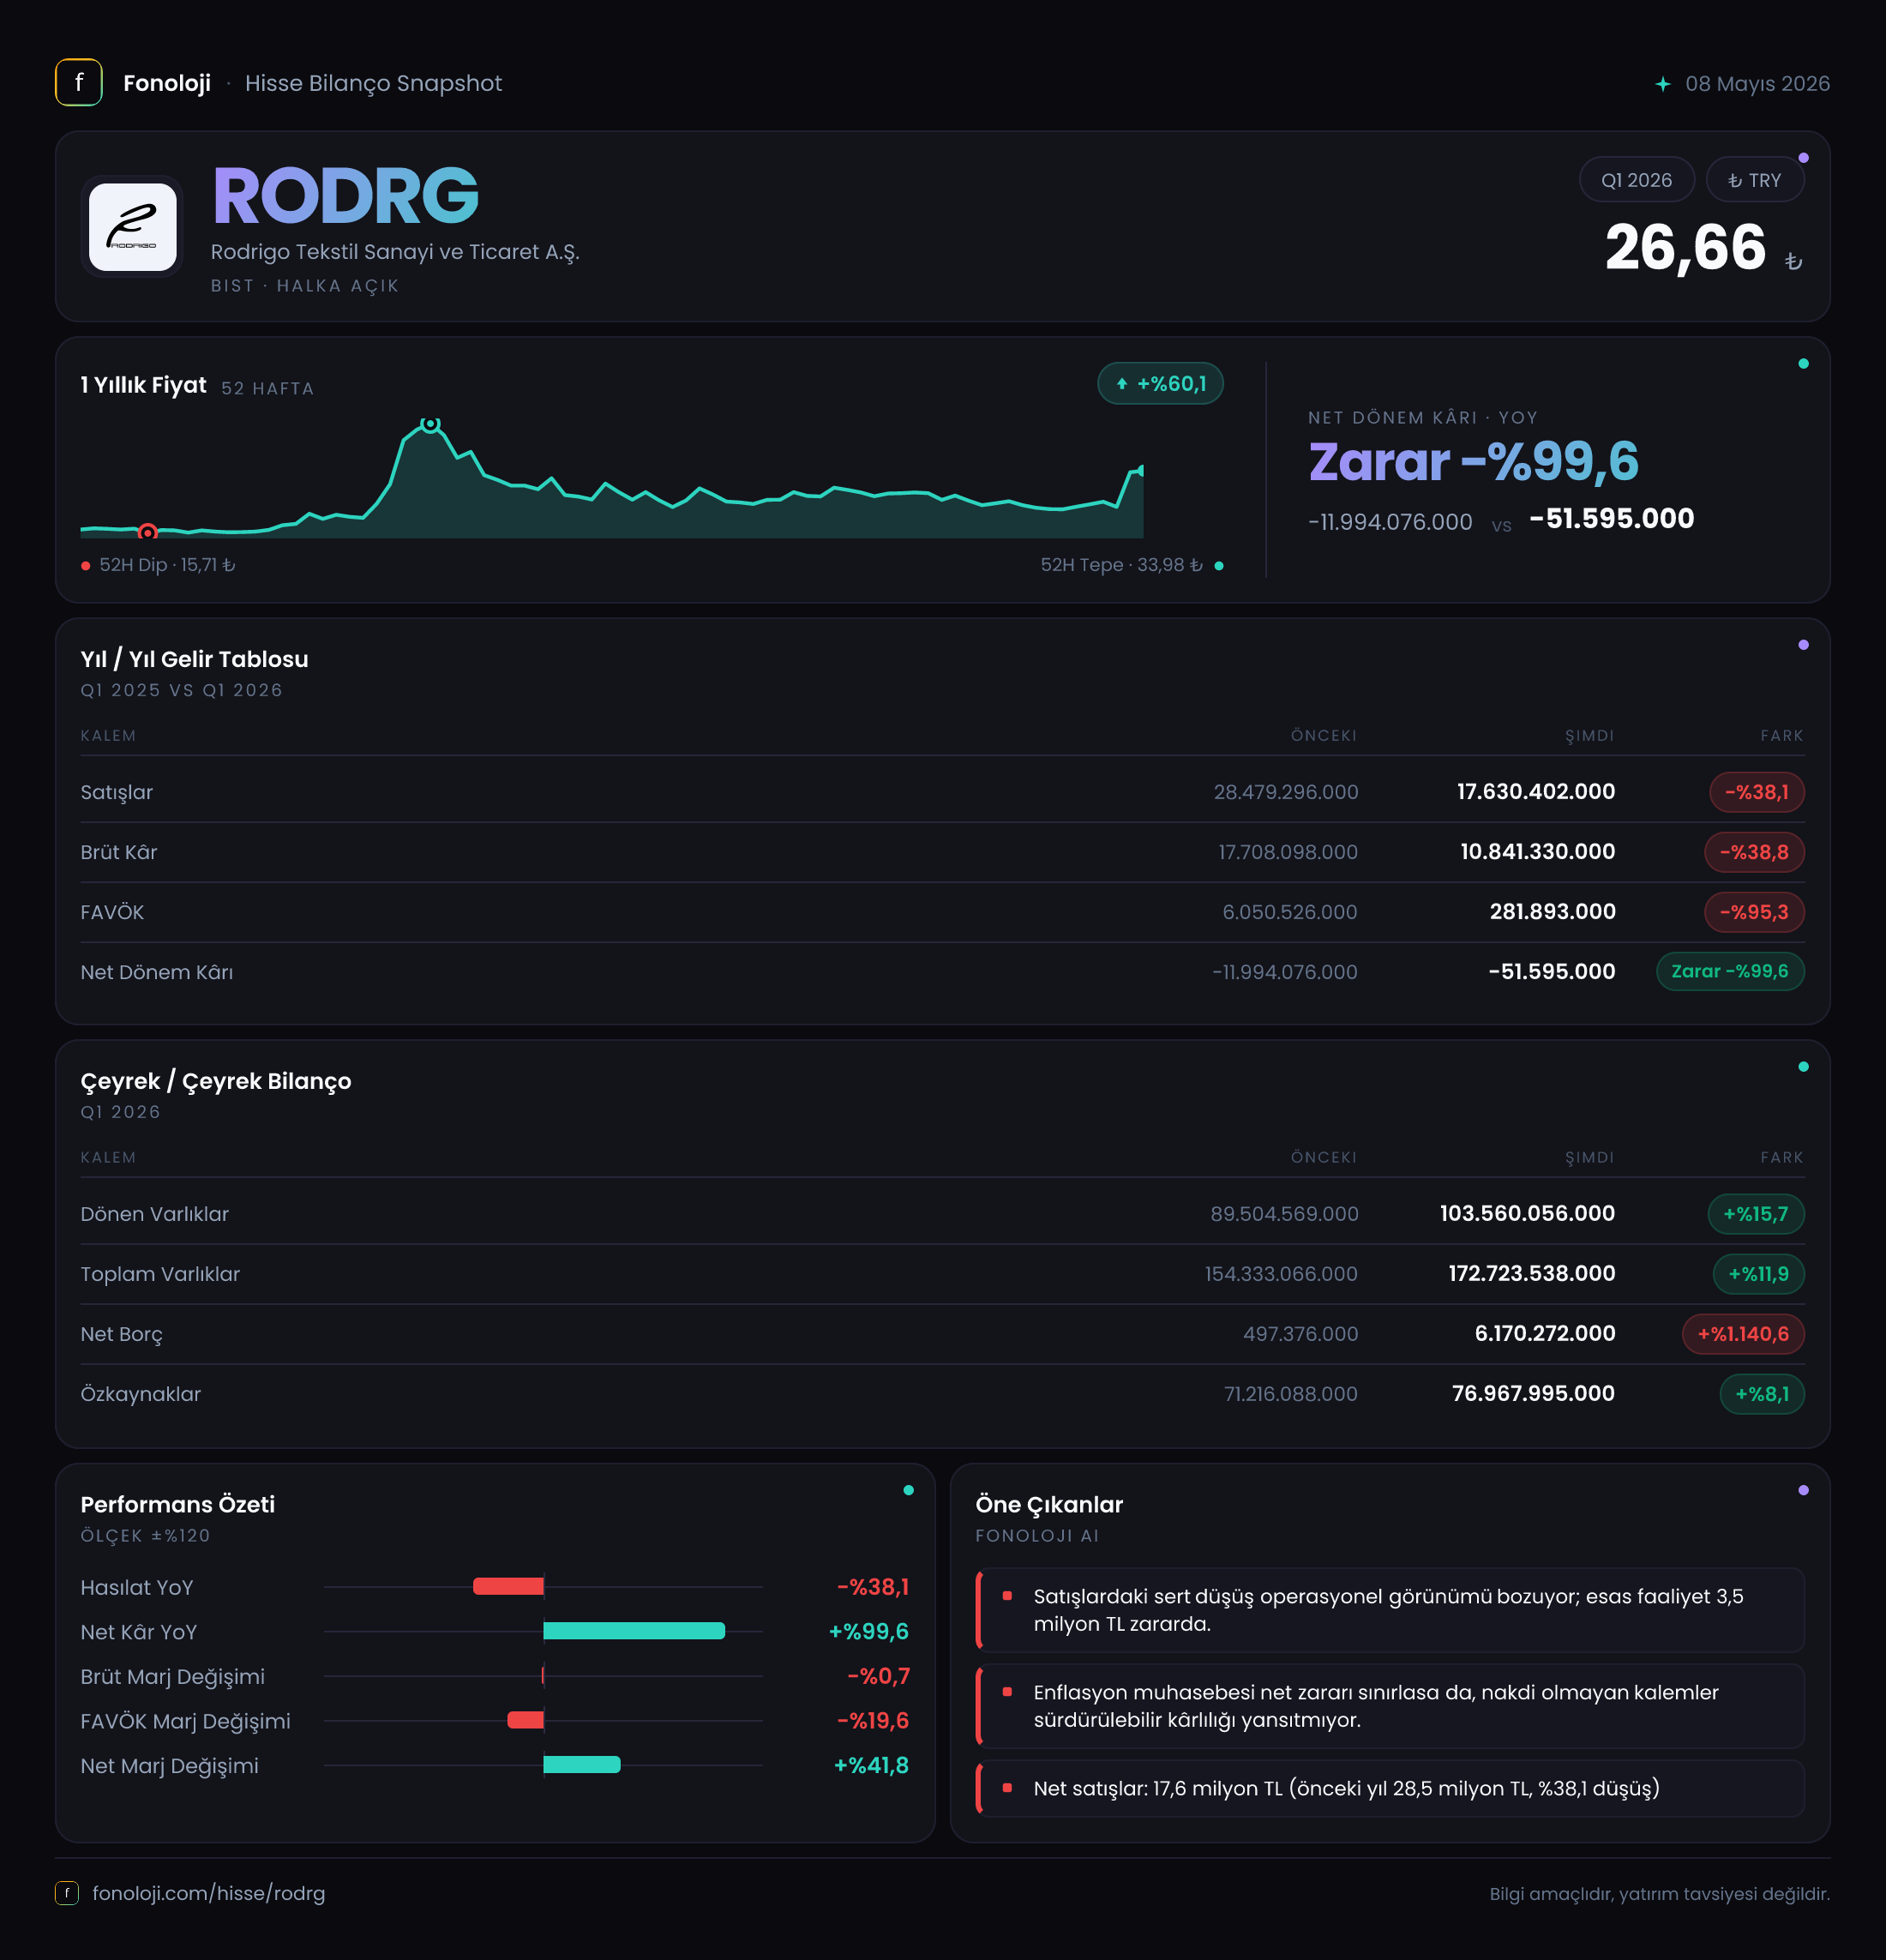This screenshot has width=1886, height=1960.
Task: Click the Rodrigo company logo thumbnail
Action: 133,227
